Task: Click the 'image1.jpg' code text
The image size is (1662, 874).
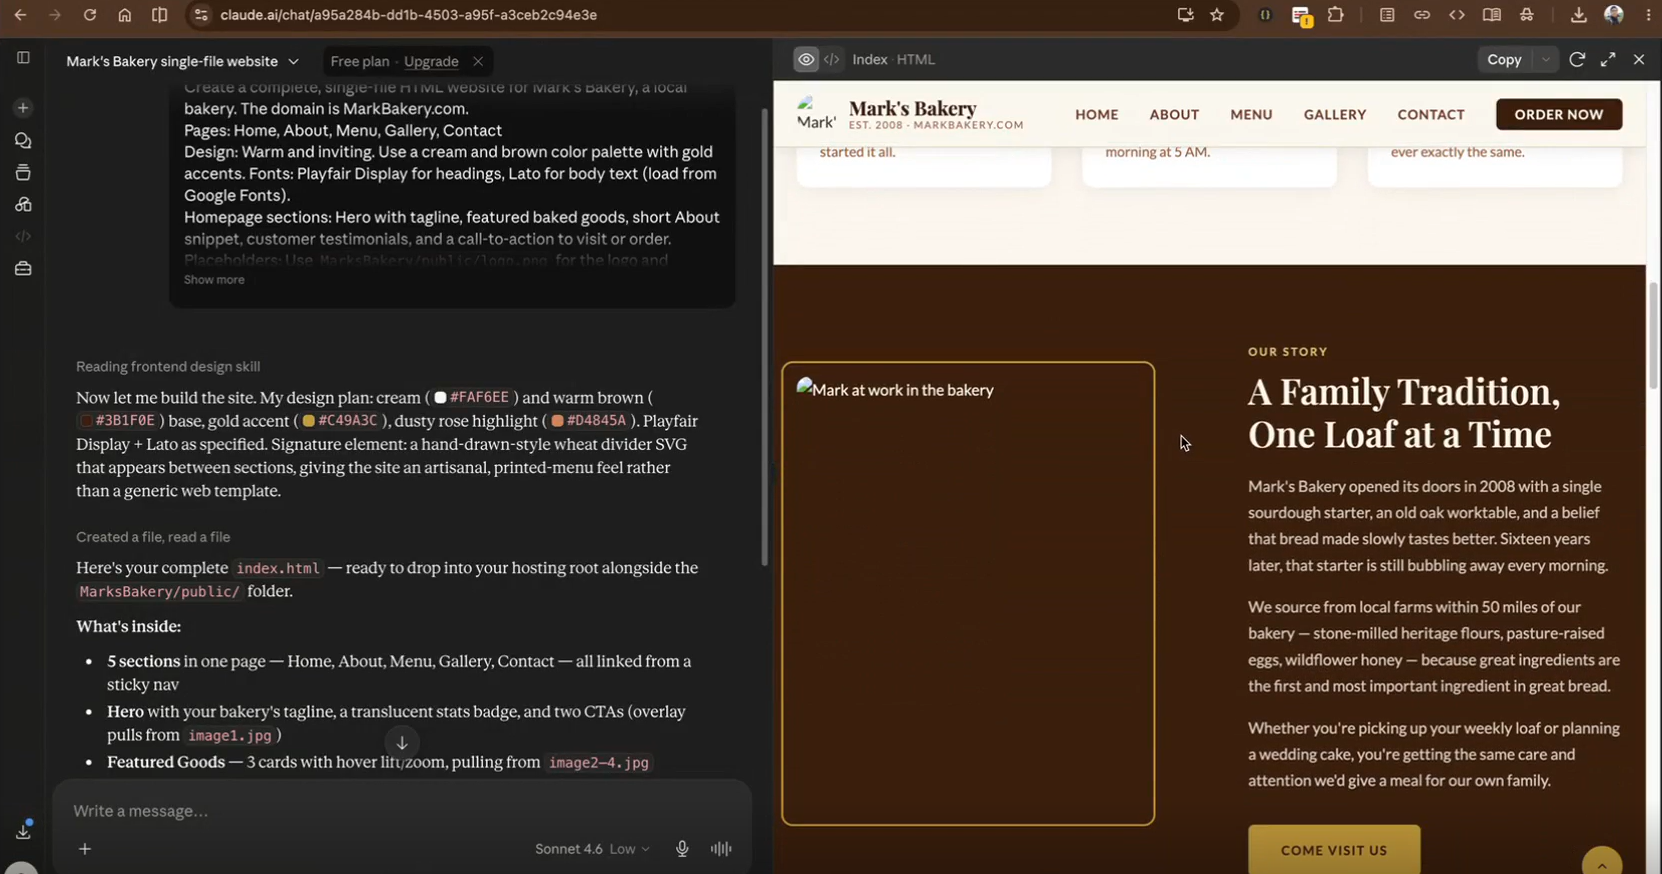Action: pos(230,735)
